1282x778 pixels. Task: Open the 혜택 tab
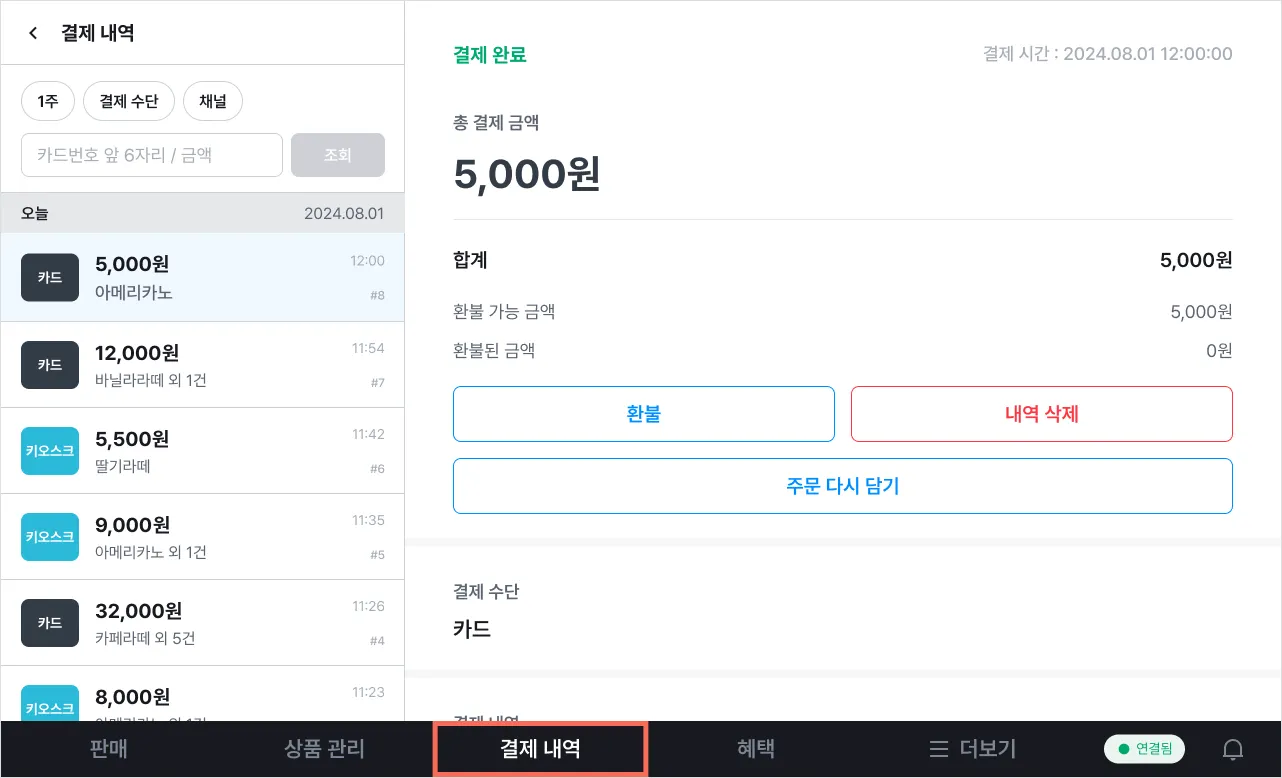[x=756, y=749]
